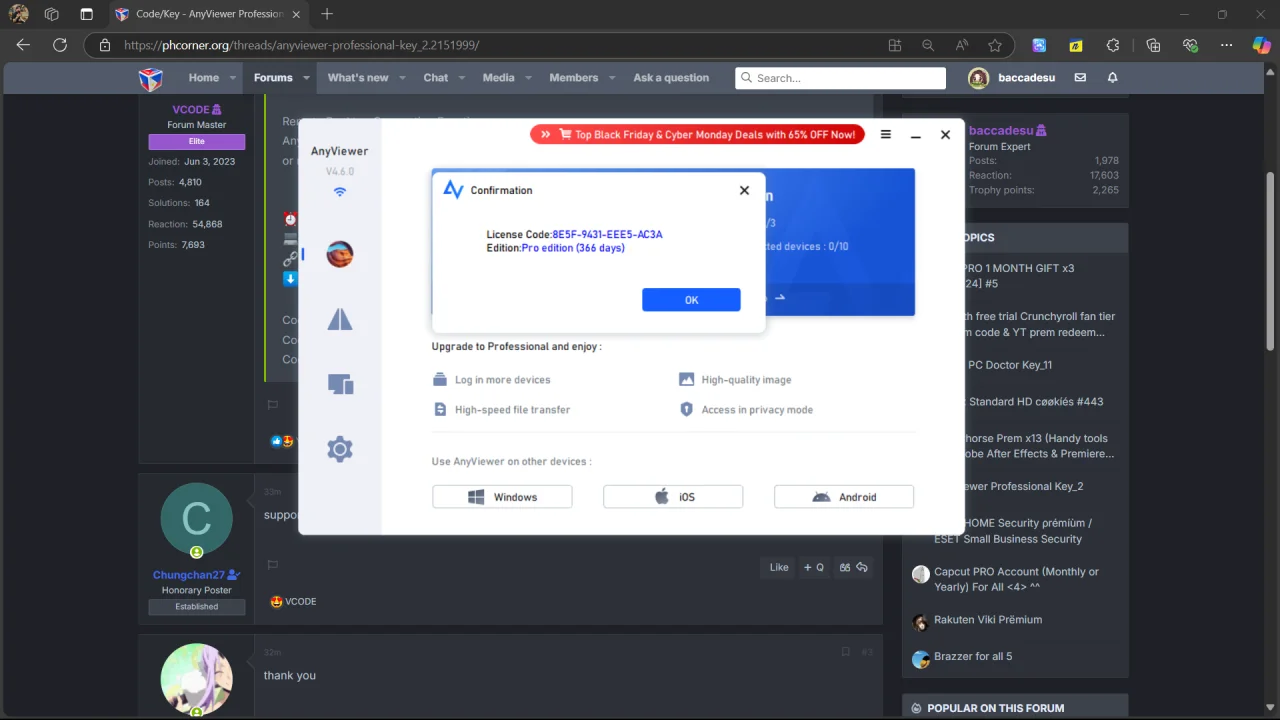Start Read aloud from address bar icon
This screenshot has height=720, width=1280.
point(962,45)
